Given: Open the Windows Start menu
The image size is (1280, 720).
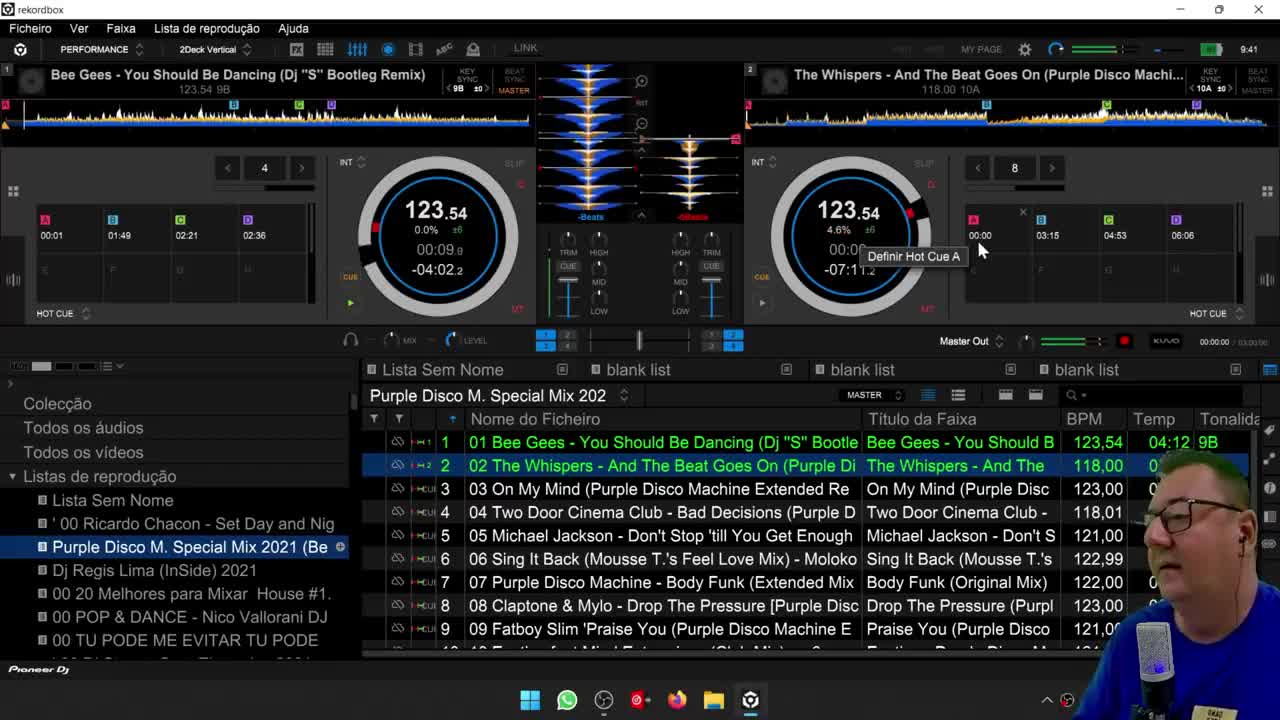Looking at the screenshot, I should click(x=530, y=700).
